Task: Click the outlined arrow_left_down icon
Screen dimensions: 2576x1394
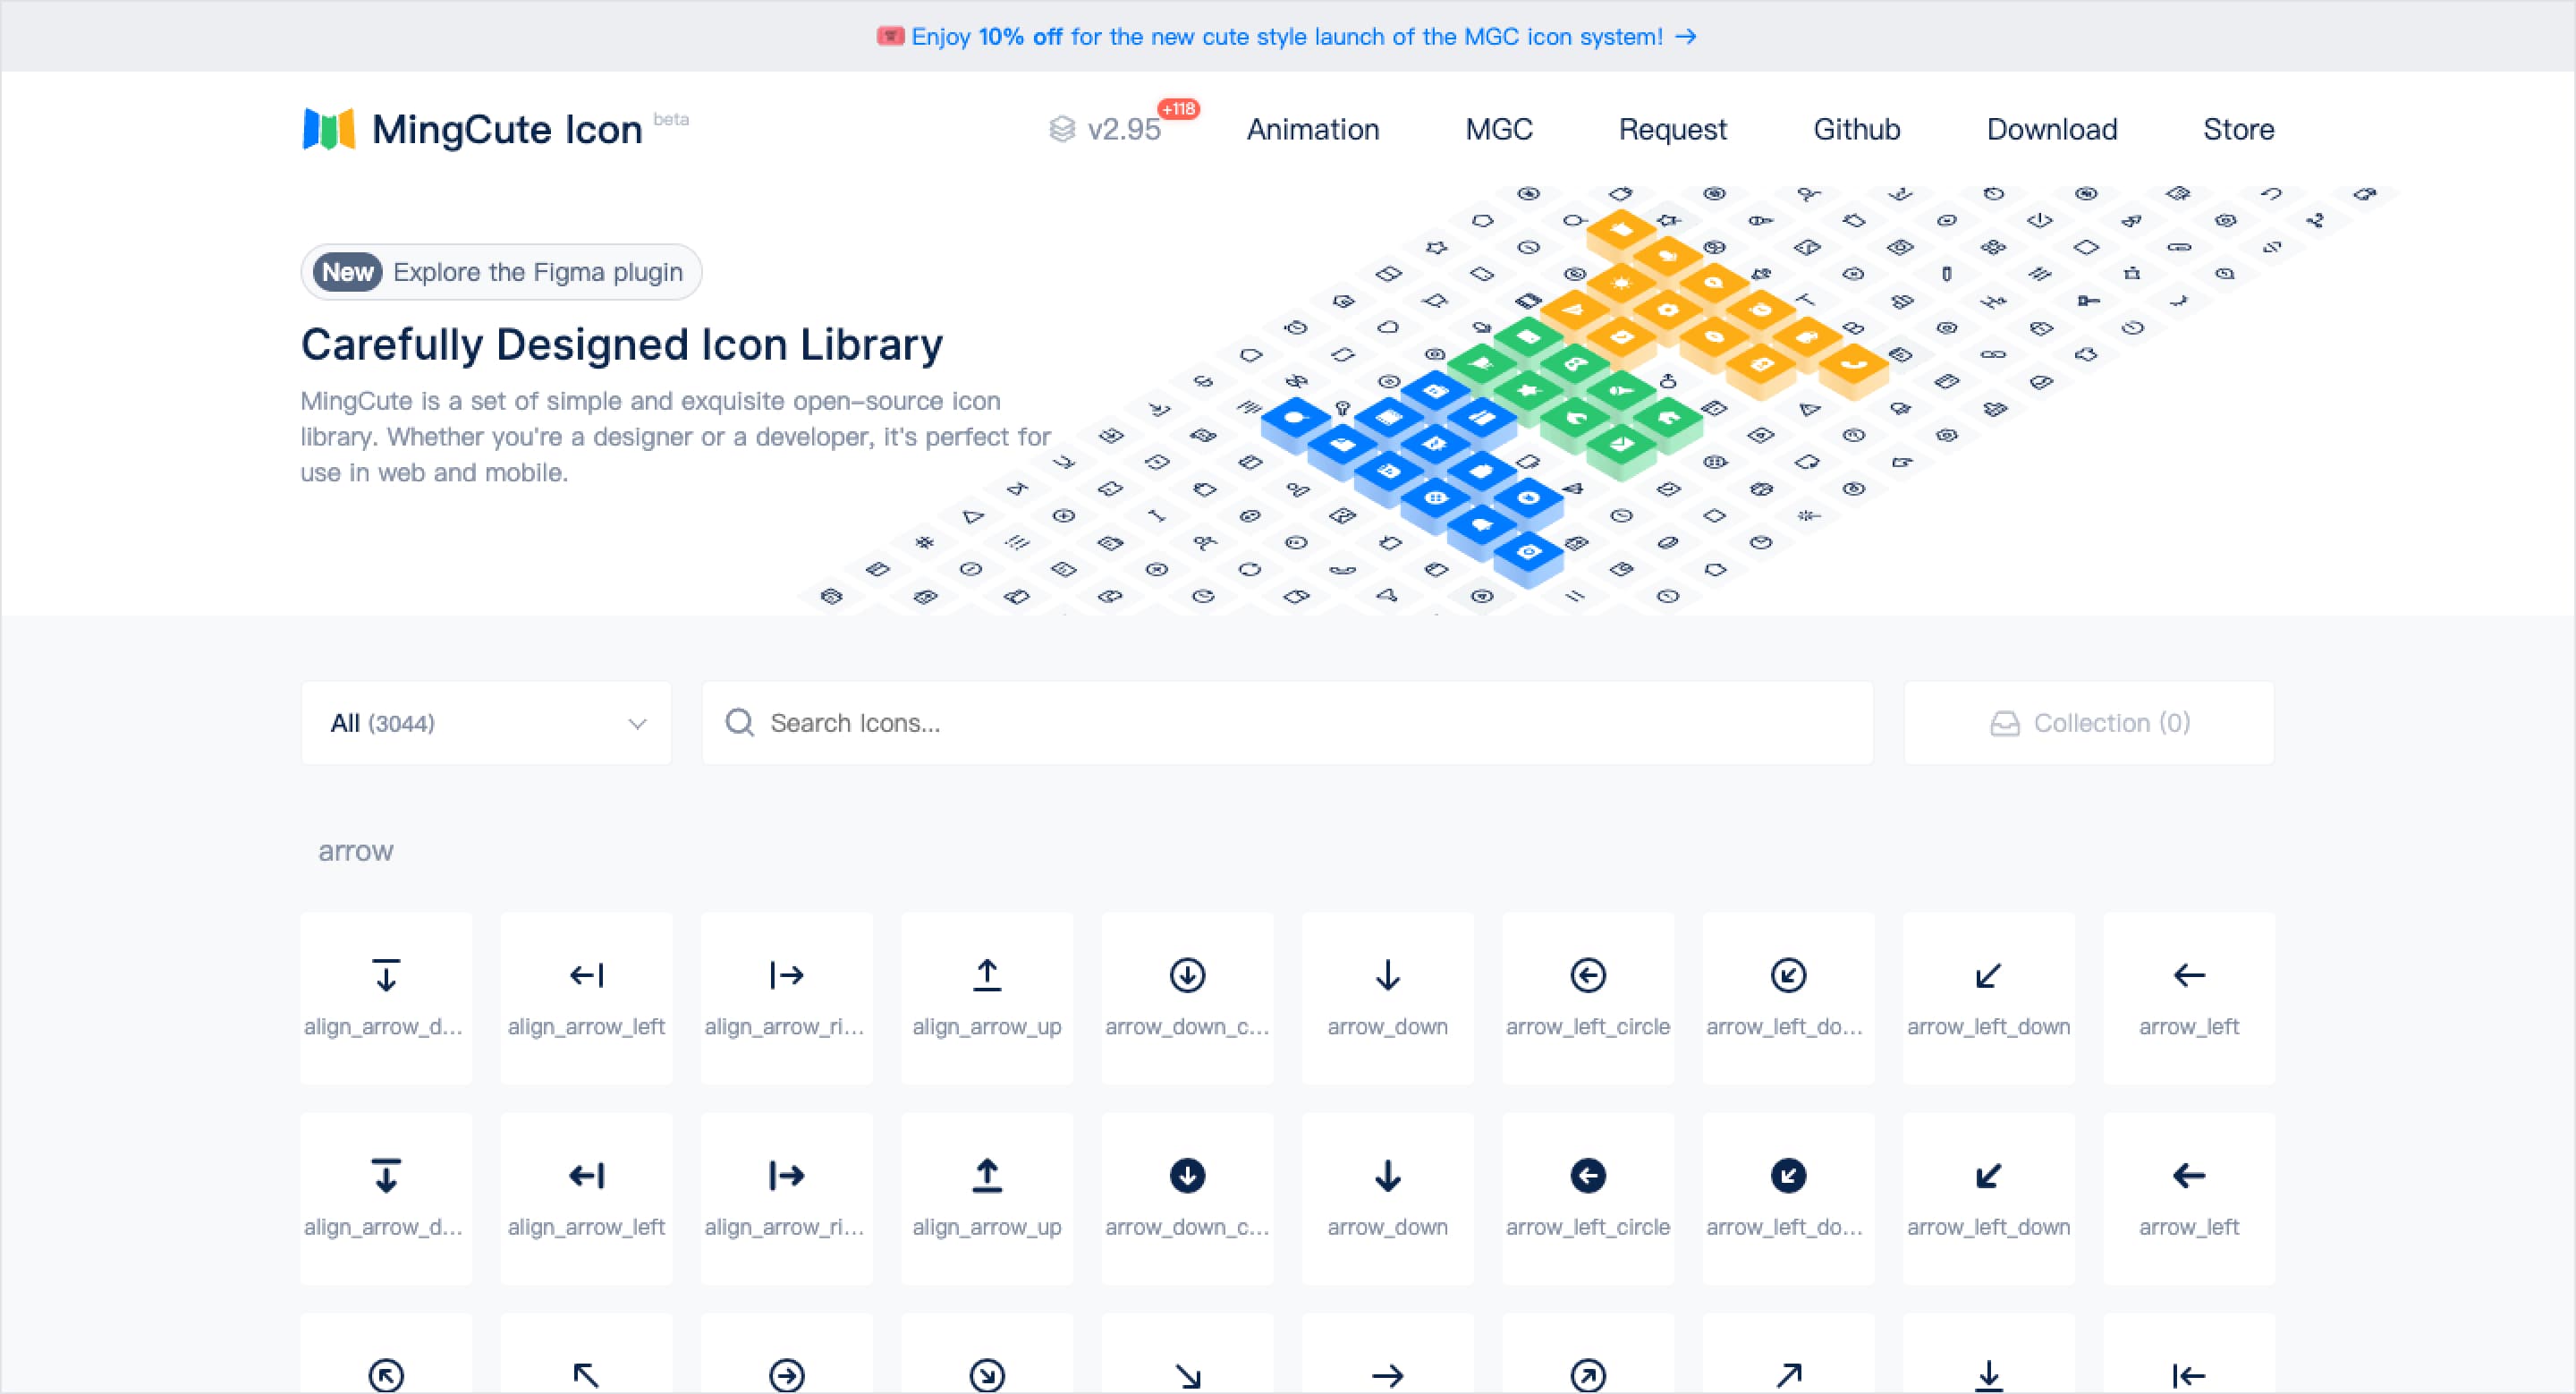Action: coord(1988,976)
